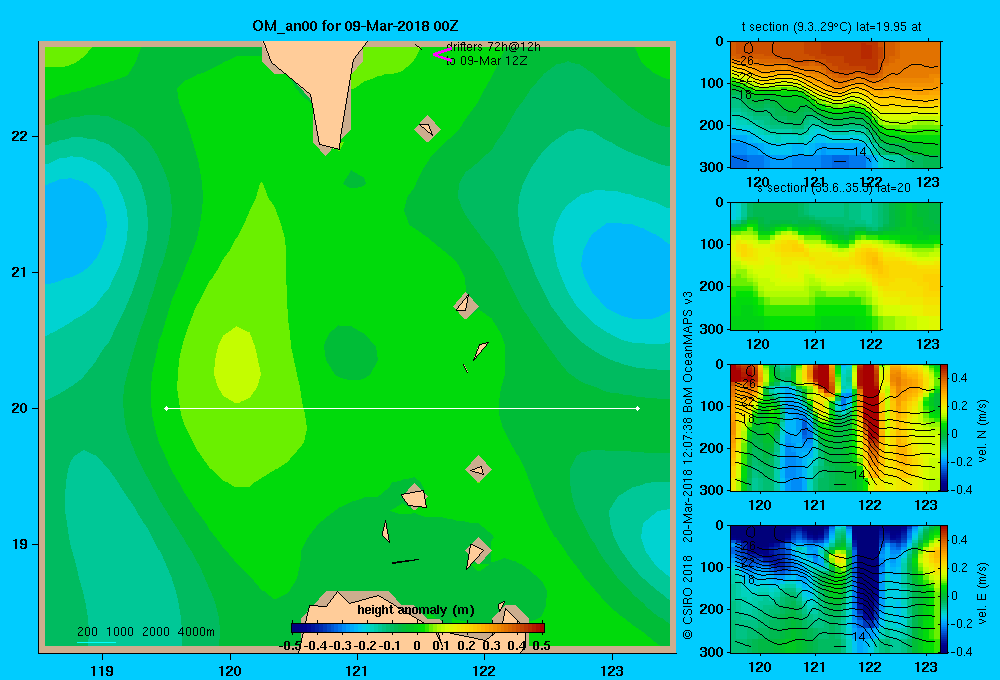Click the magenta drifter track marker

pos(442,55)
